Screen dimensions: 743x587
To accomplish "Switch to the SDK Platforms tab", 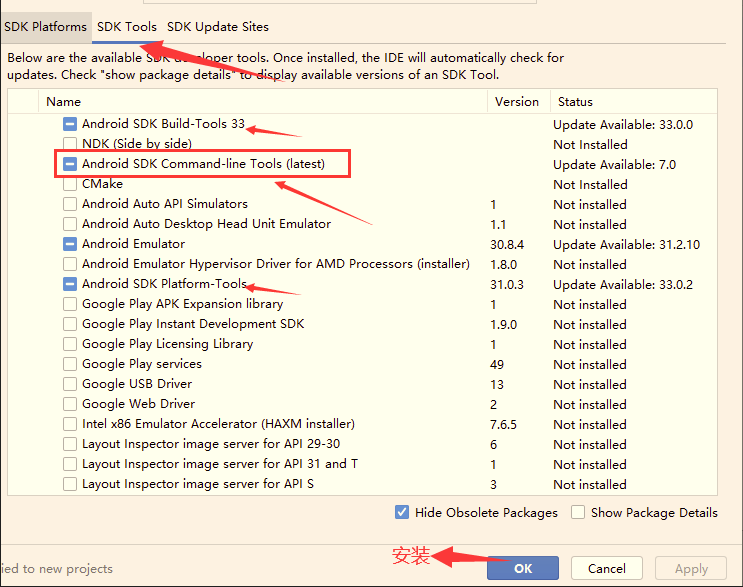I will click(x=45, y=27).
